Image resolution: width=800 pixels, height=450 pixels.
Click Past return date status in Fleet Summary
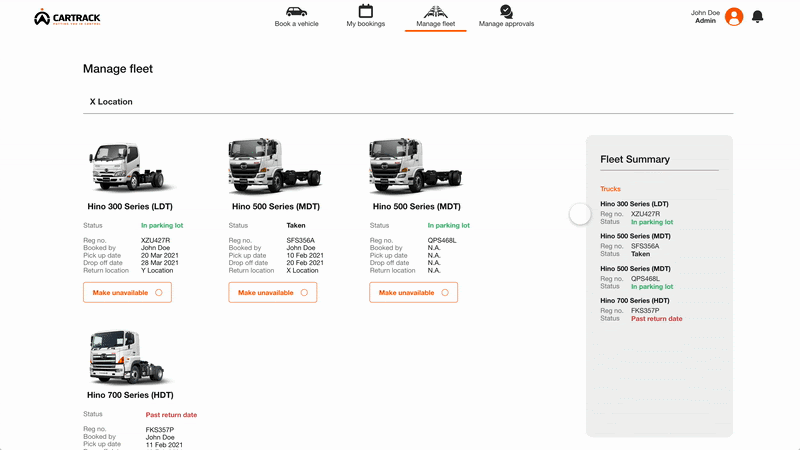(657, 318)
